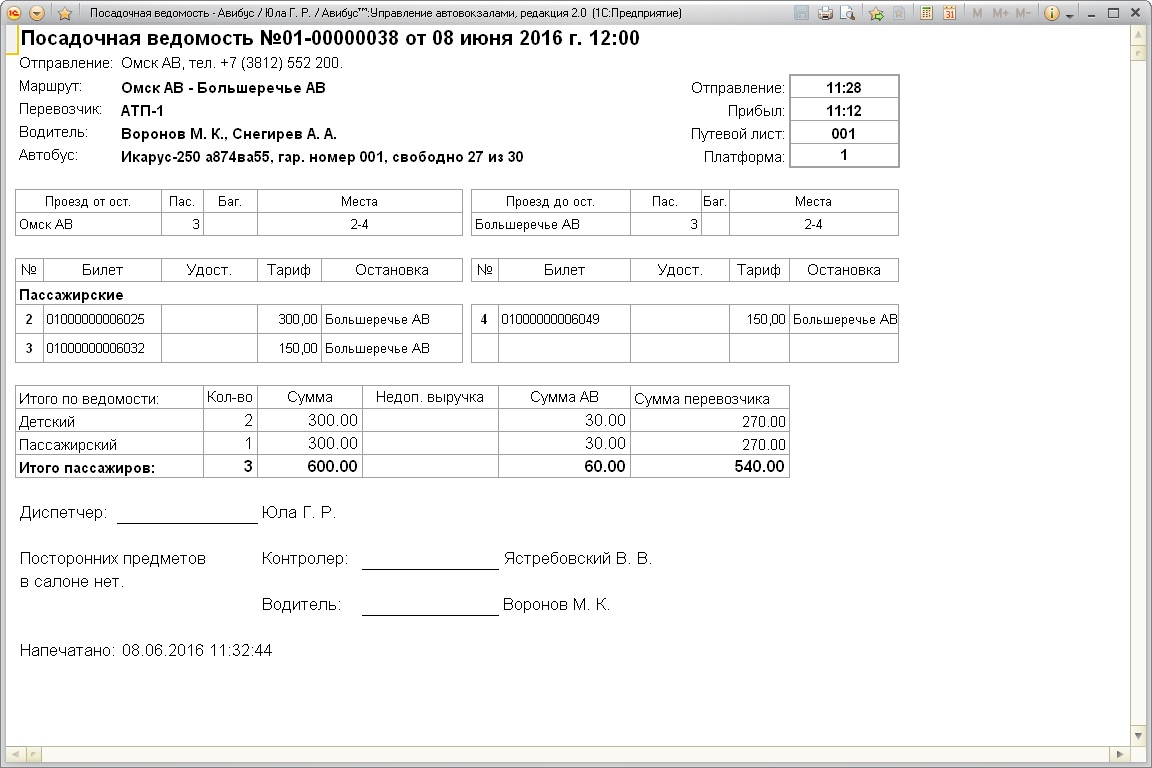1152x768 pixels.
Task: Click the Print icon in the title bar
Action: [825, 14]
